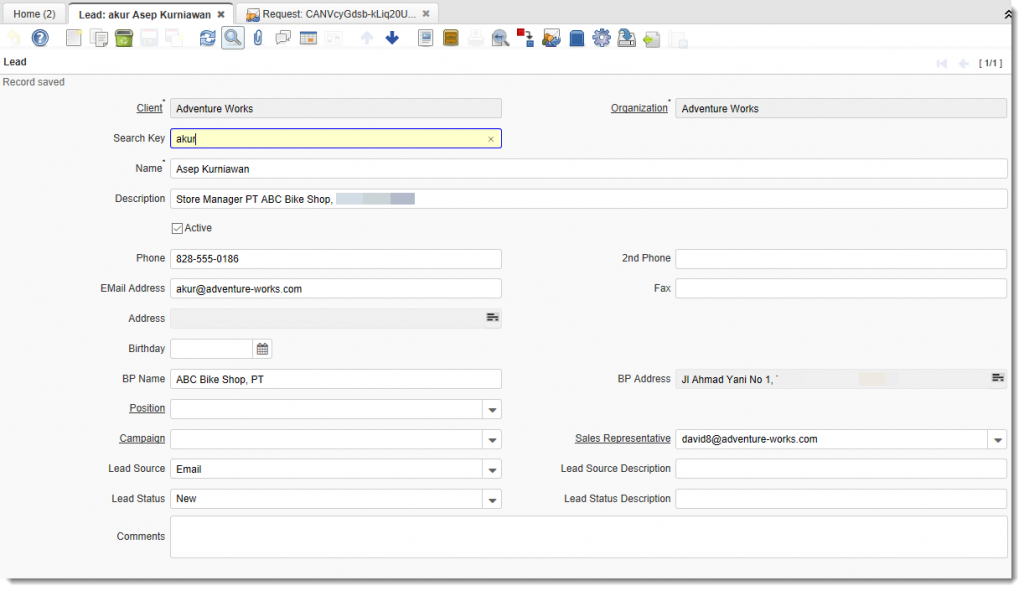Click into the Comments text area
Image resolution: width=1024 pixels, height=591 pixels.
point(588,537)
